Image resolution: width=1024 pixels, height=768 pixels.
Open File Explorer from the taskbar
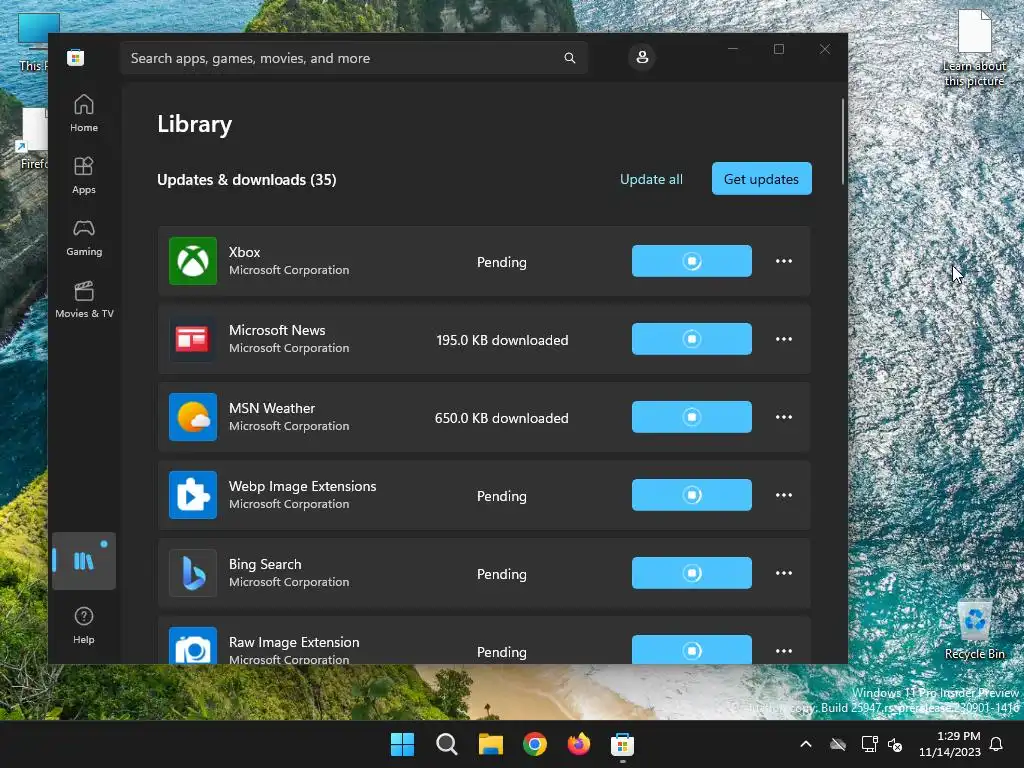click(x=490, y=744)
